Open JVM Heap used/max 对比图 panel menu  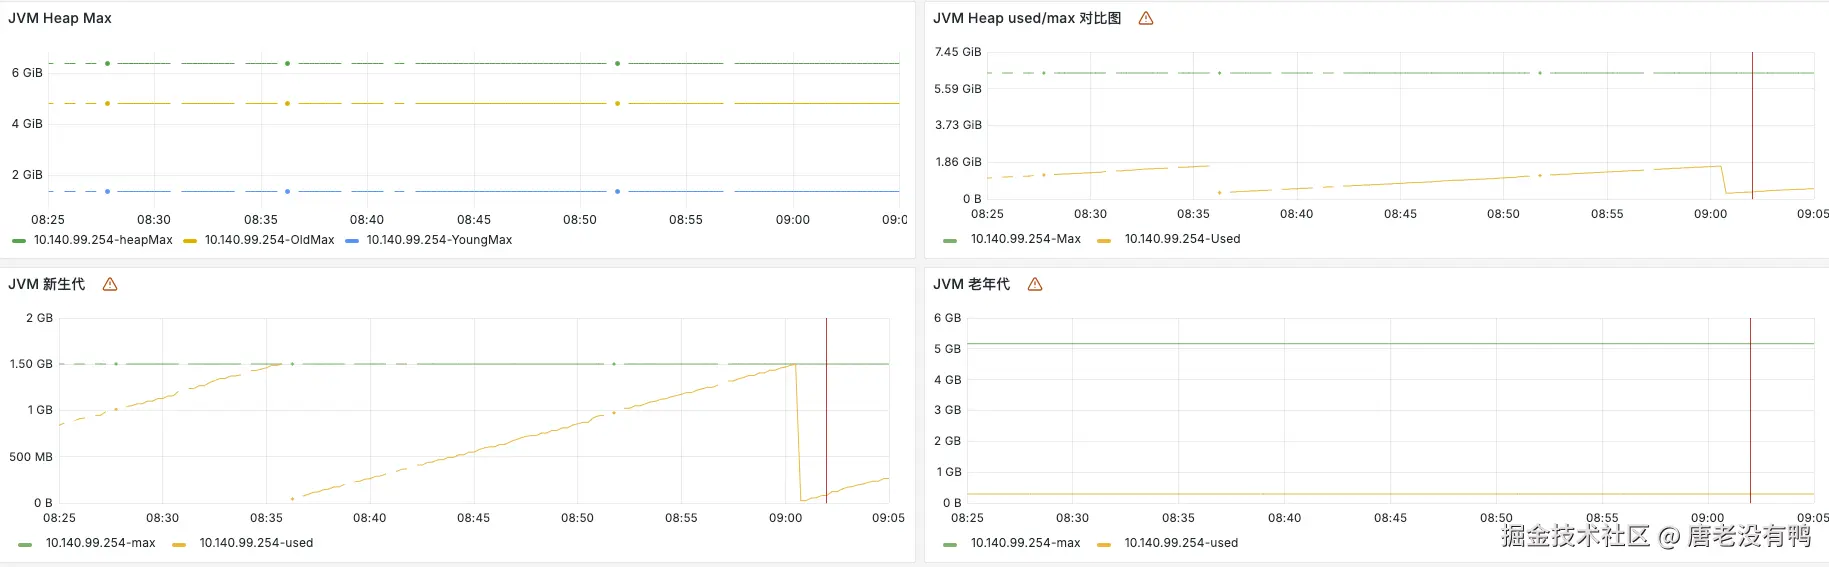[x=1027, y=18]
